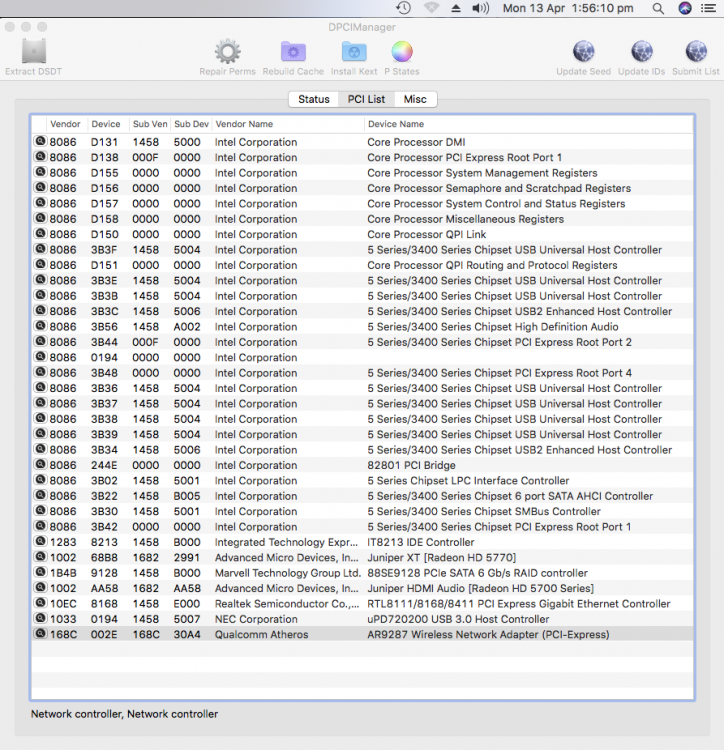The width and height of the screenshot is (724, 750).
Task: Run the Repair Perms gear tool
Action: pyautogui.click(x=227, y=52)
